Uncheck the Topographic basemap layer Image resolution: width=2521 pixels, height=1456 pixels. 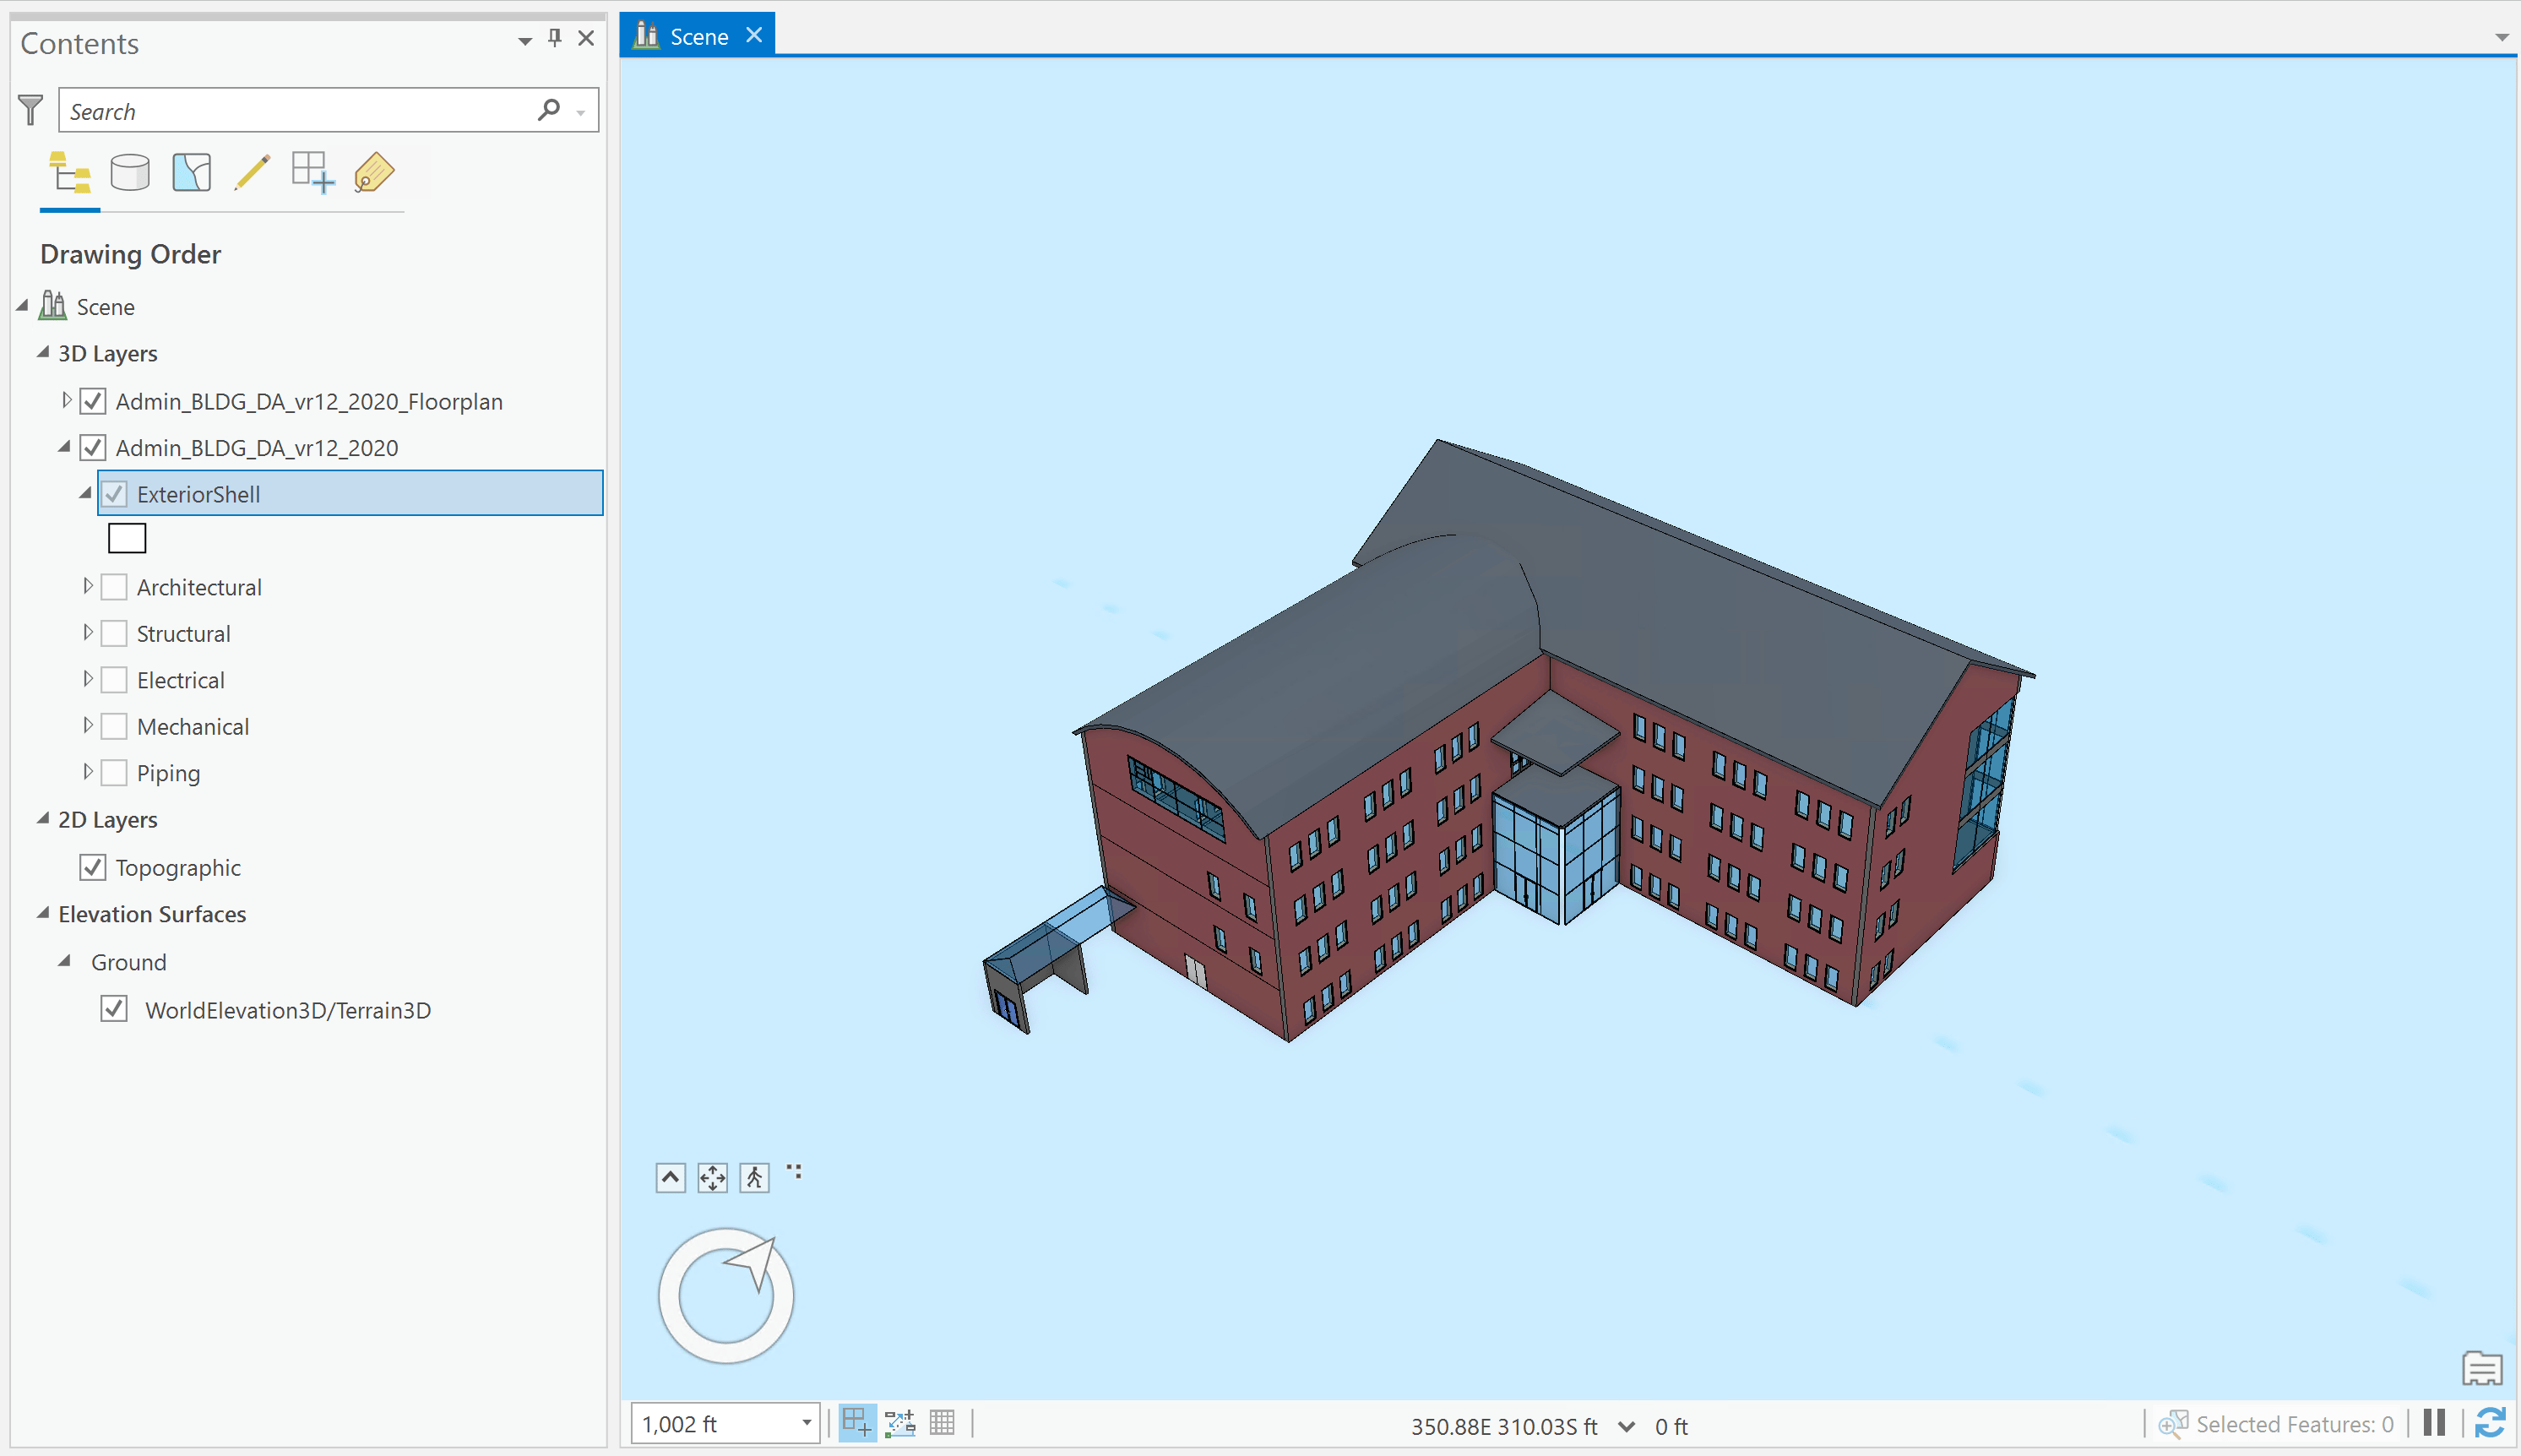point(93,867)
